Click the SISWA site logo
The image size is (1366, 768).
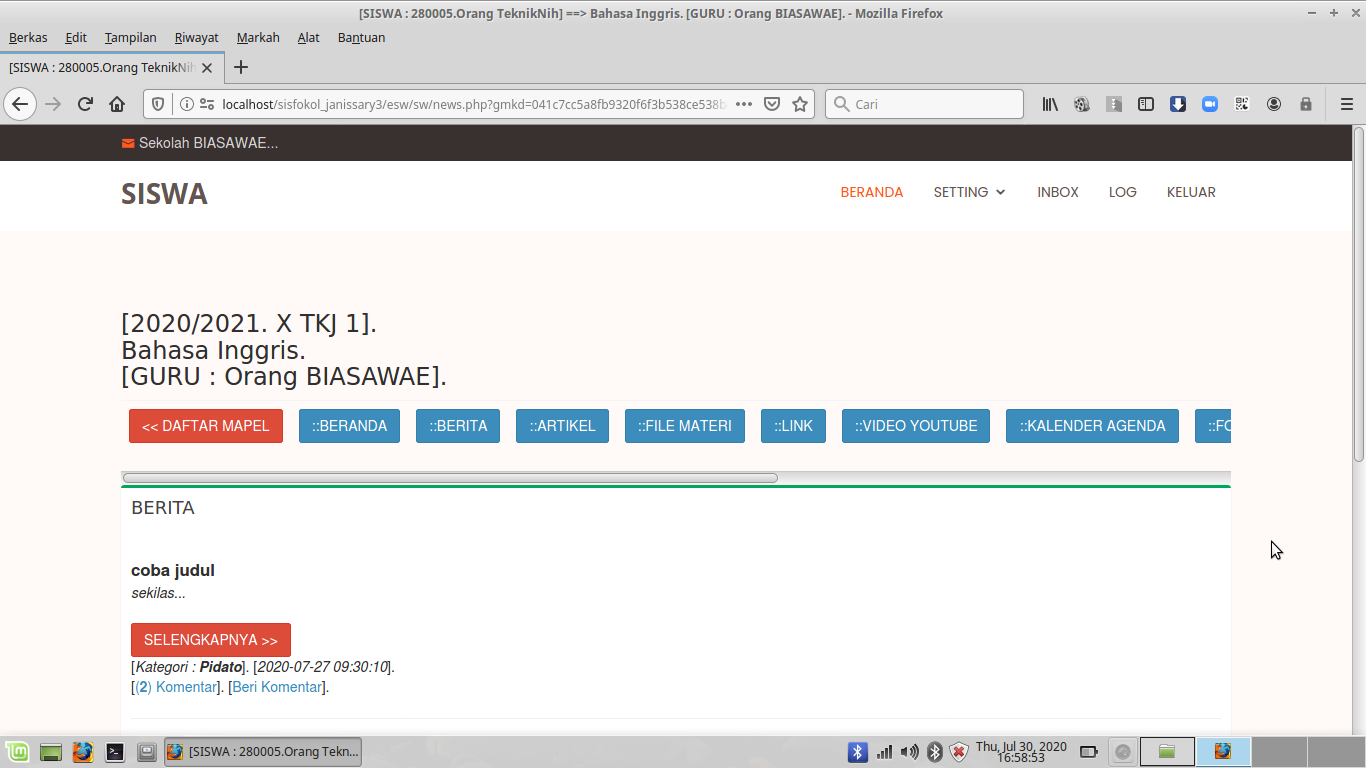pyautogui.click(x=164, y=194)
